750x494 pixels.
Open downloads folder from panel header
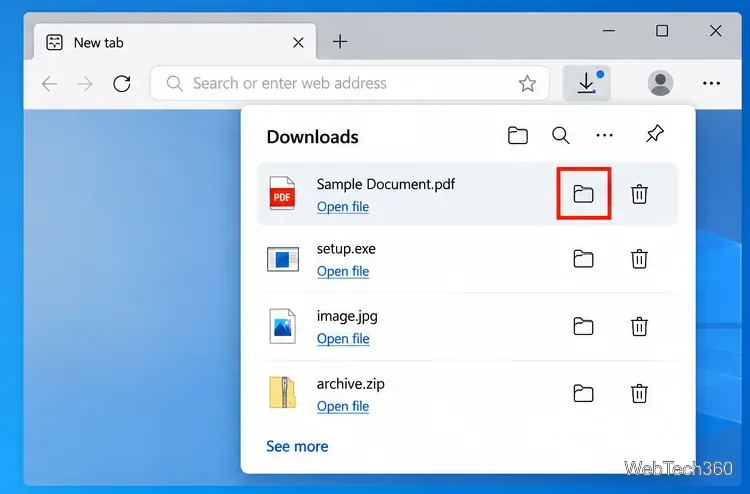[x=518, y=135]
